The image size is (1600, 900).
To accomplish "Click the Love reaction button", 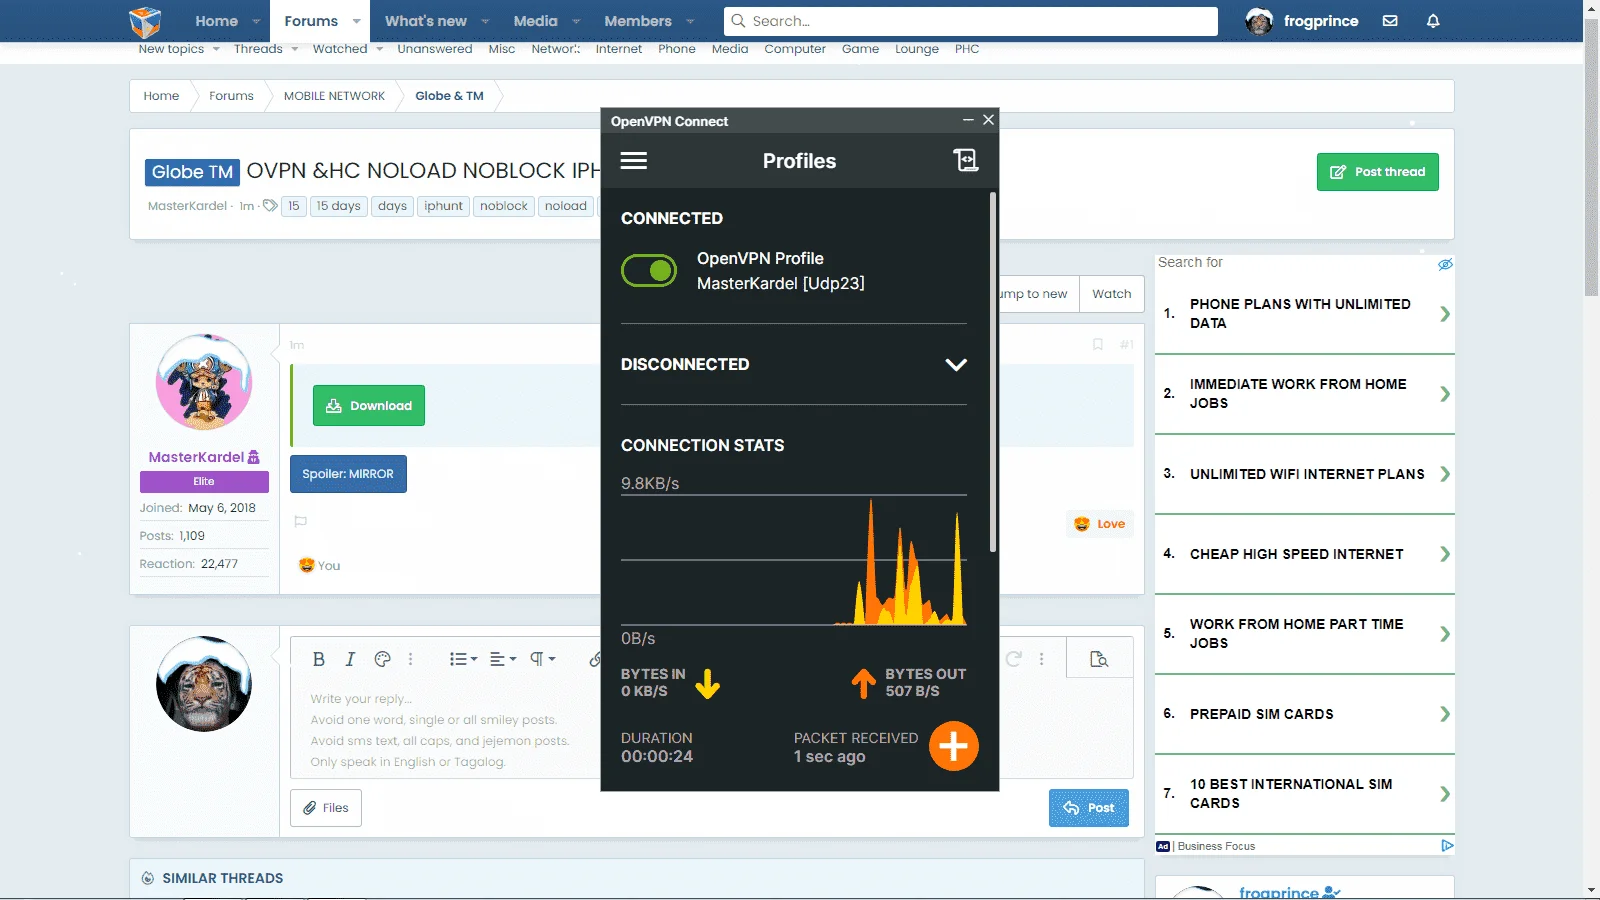I will [x=1100, y=524].
